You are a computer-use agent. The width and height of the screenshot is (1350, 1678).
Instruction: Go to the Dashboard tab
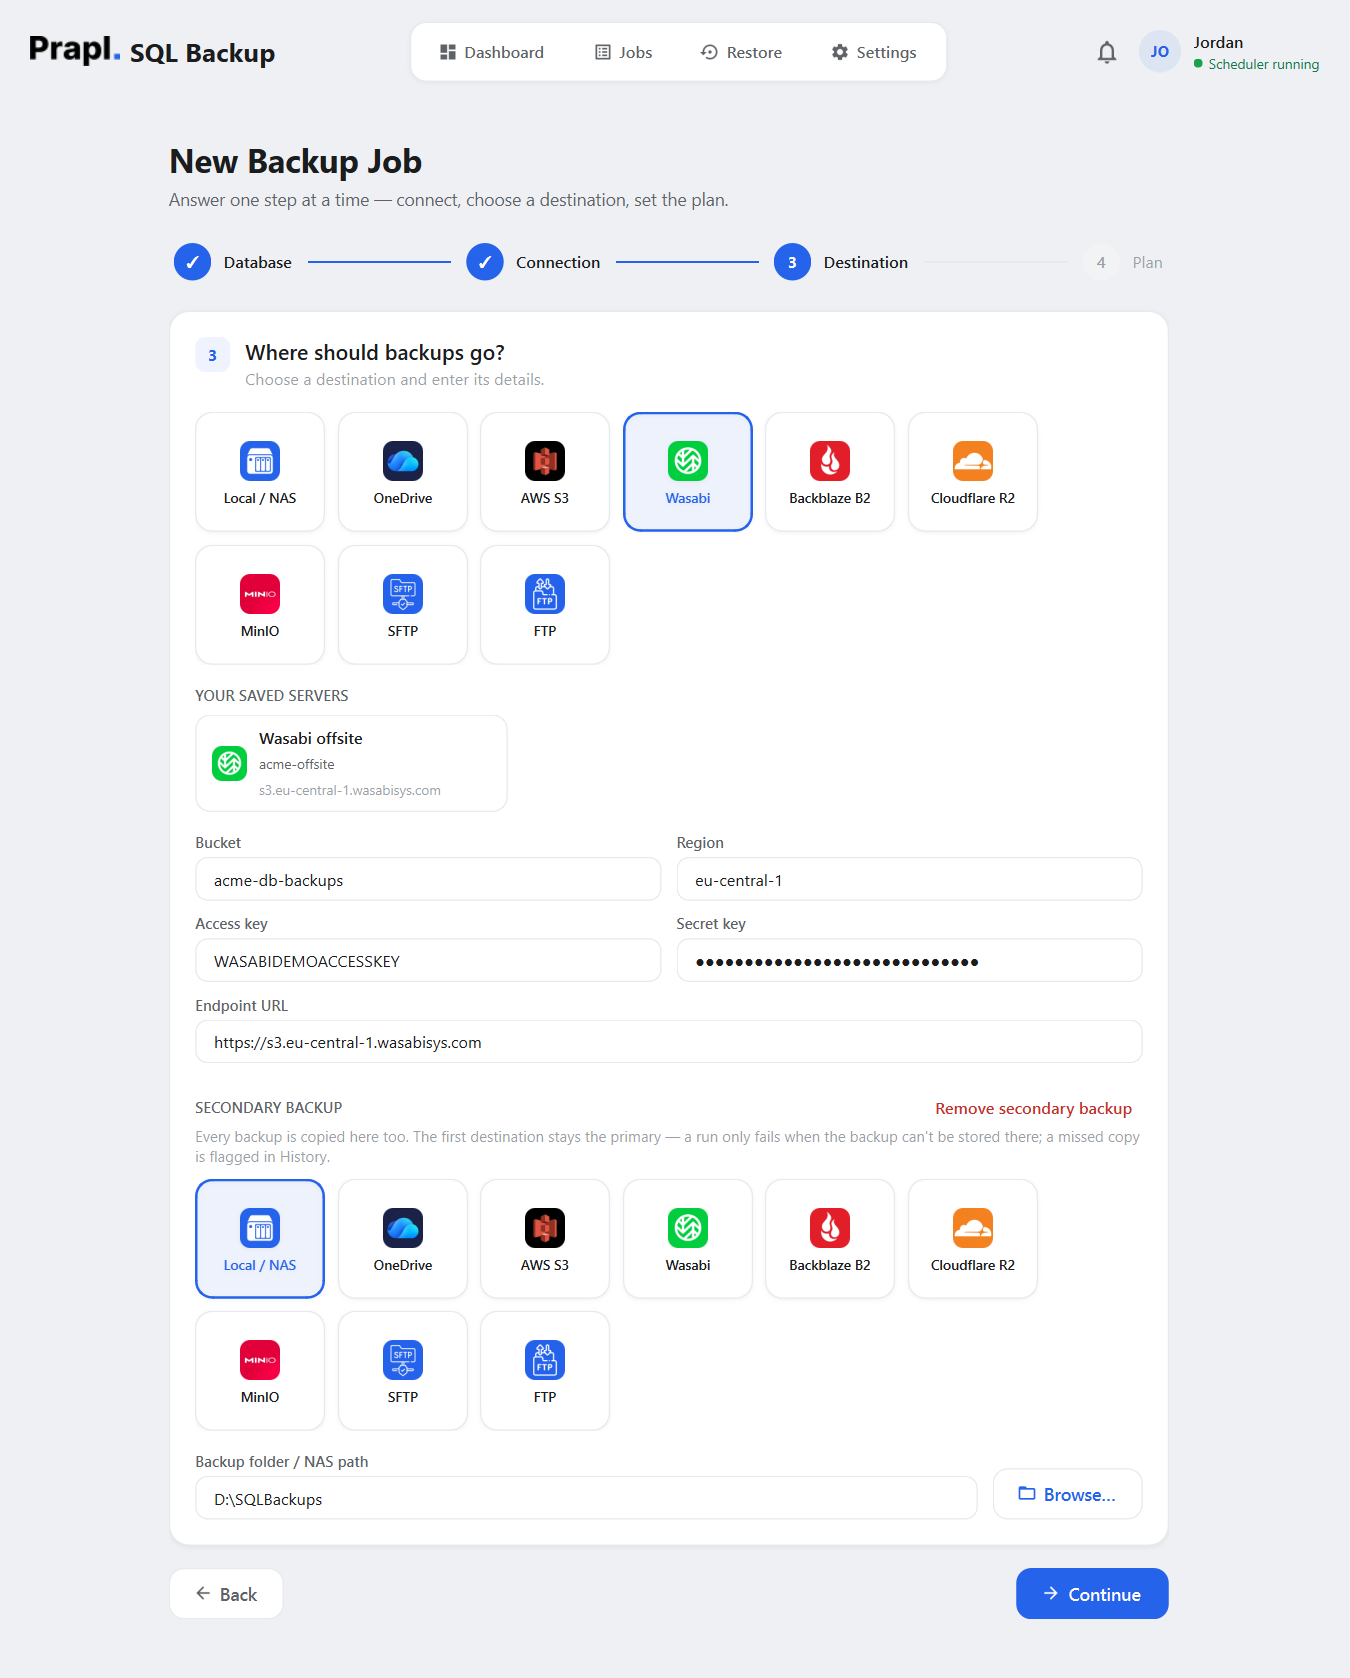(x=492, y=52)
